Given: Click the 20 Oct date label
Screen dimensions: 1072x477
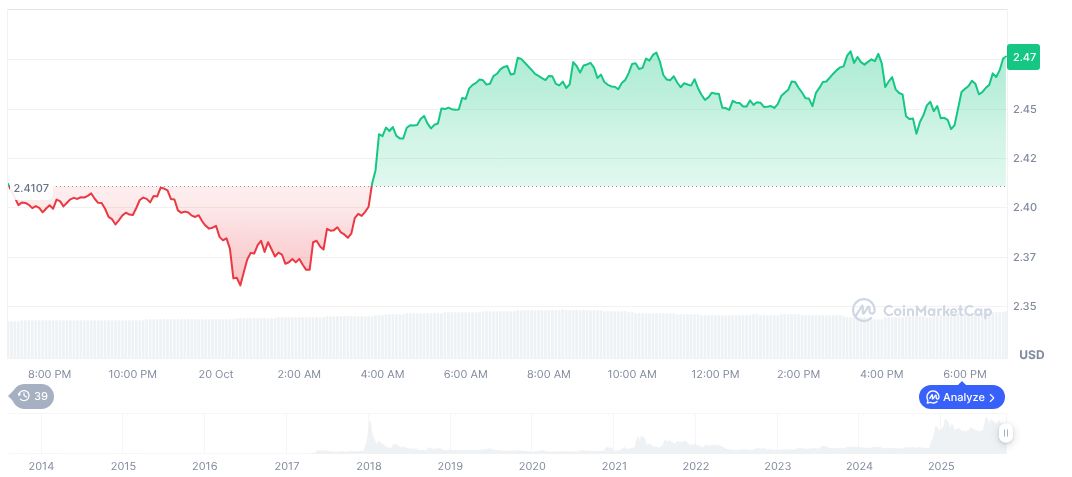Looking at the screenshot, I should coord(216,374).
